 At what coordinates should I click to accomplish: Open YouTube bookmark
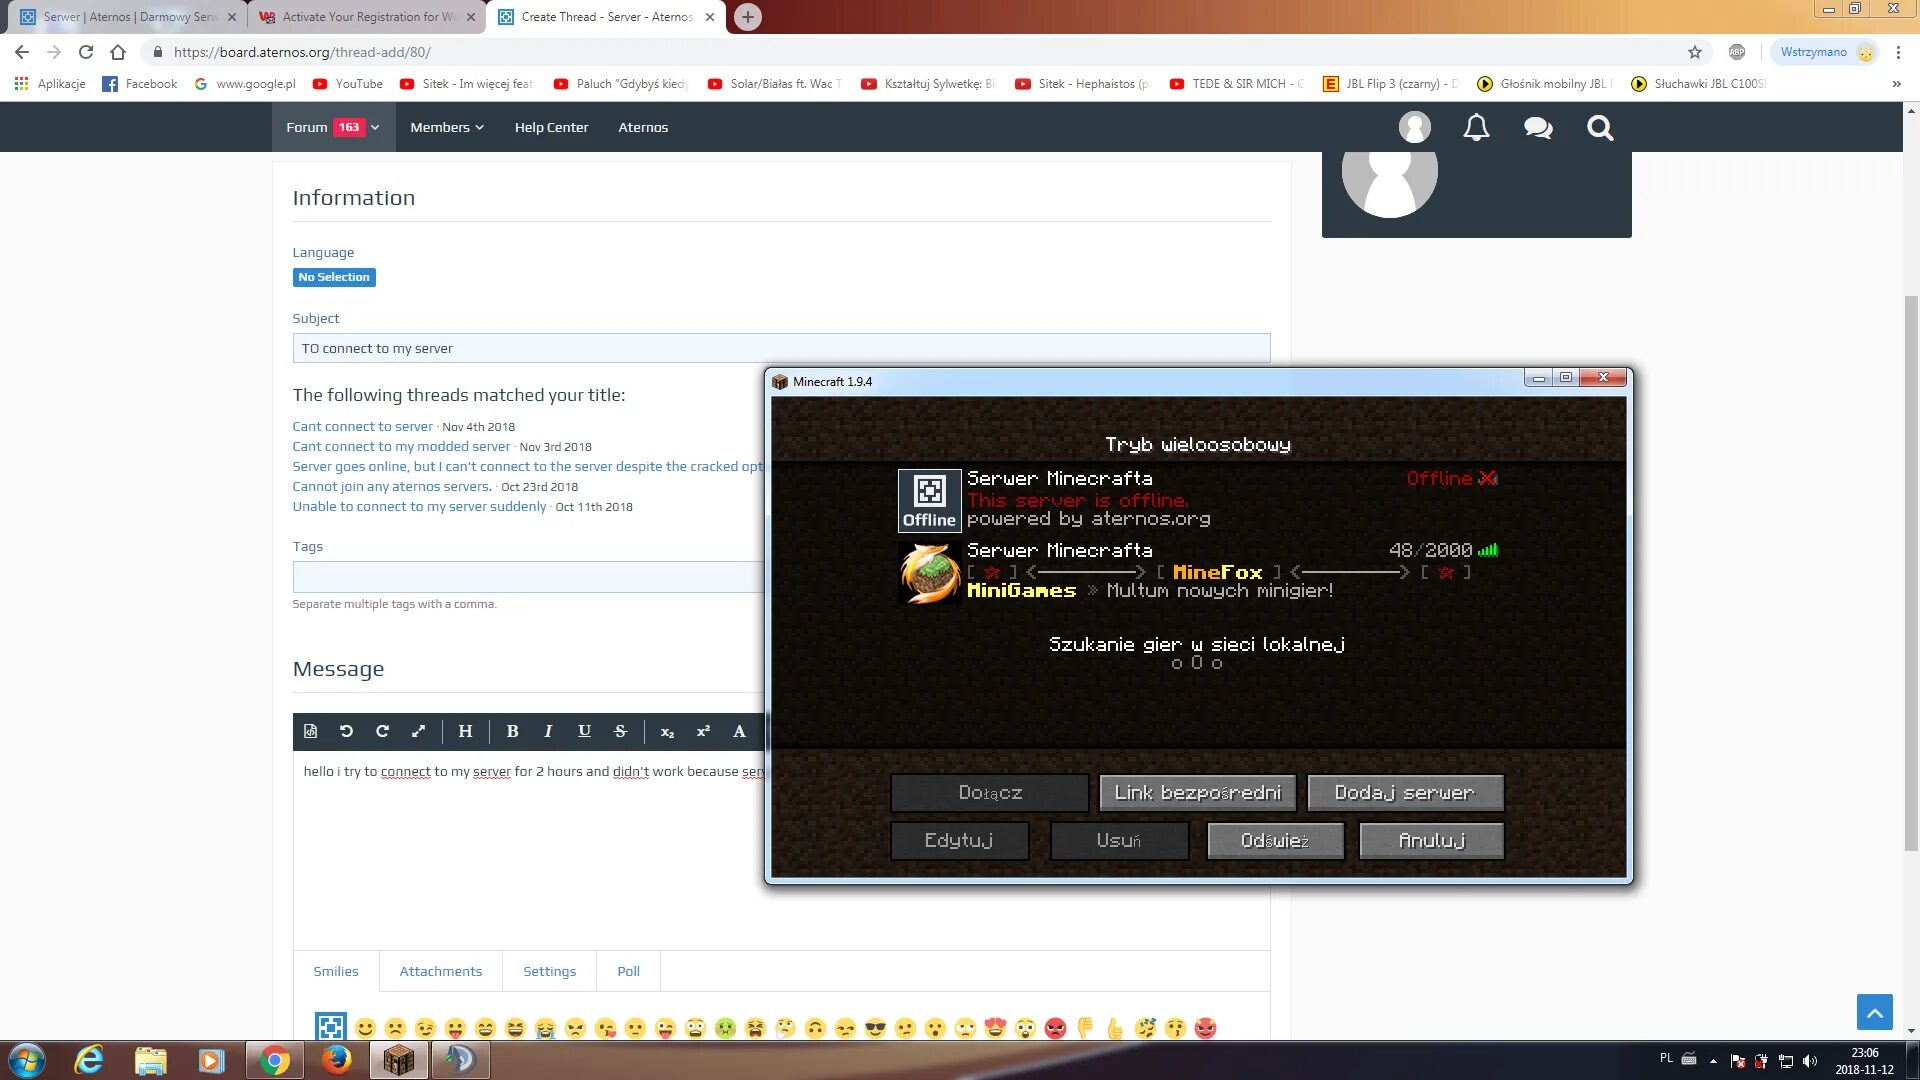pyautogui.click(x=348, y=84)
